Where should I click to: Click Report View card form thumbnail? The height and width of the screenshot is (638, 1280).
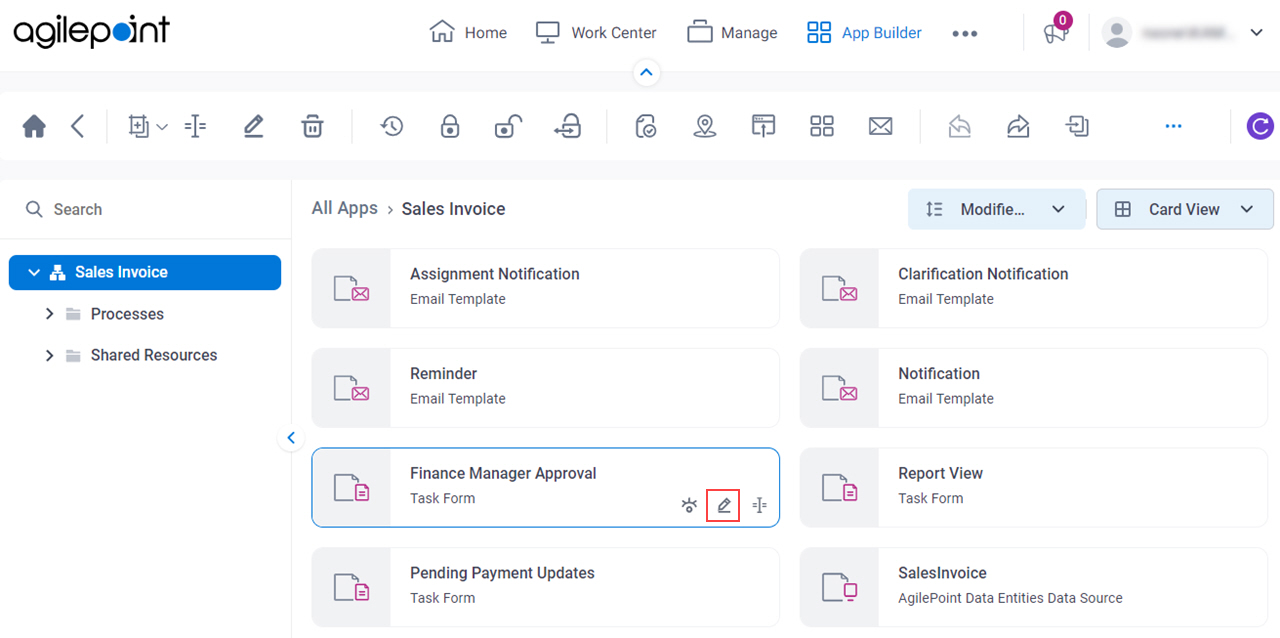click(840, 487)
